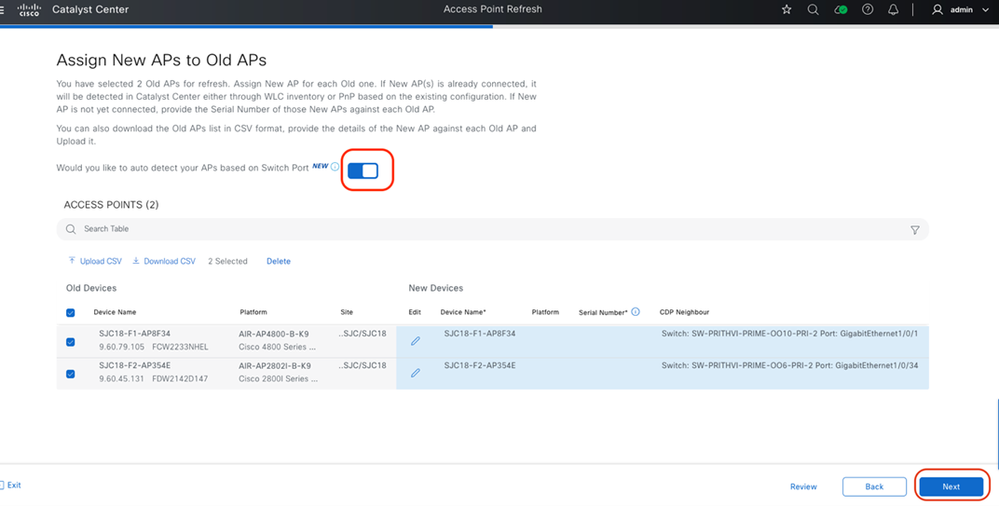
Task: Click serial FCW2233NHEL
Action: click(x=180, y=347)
